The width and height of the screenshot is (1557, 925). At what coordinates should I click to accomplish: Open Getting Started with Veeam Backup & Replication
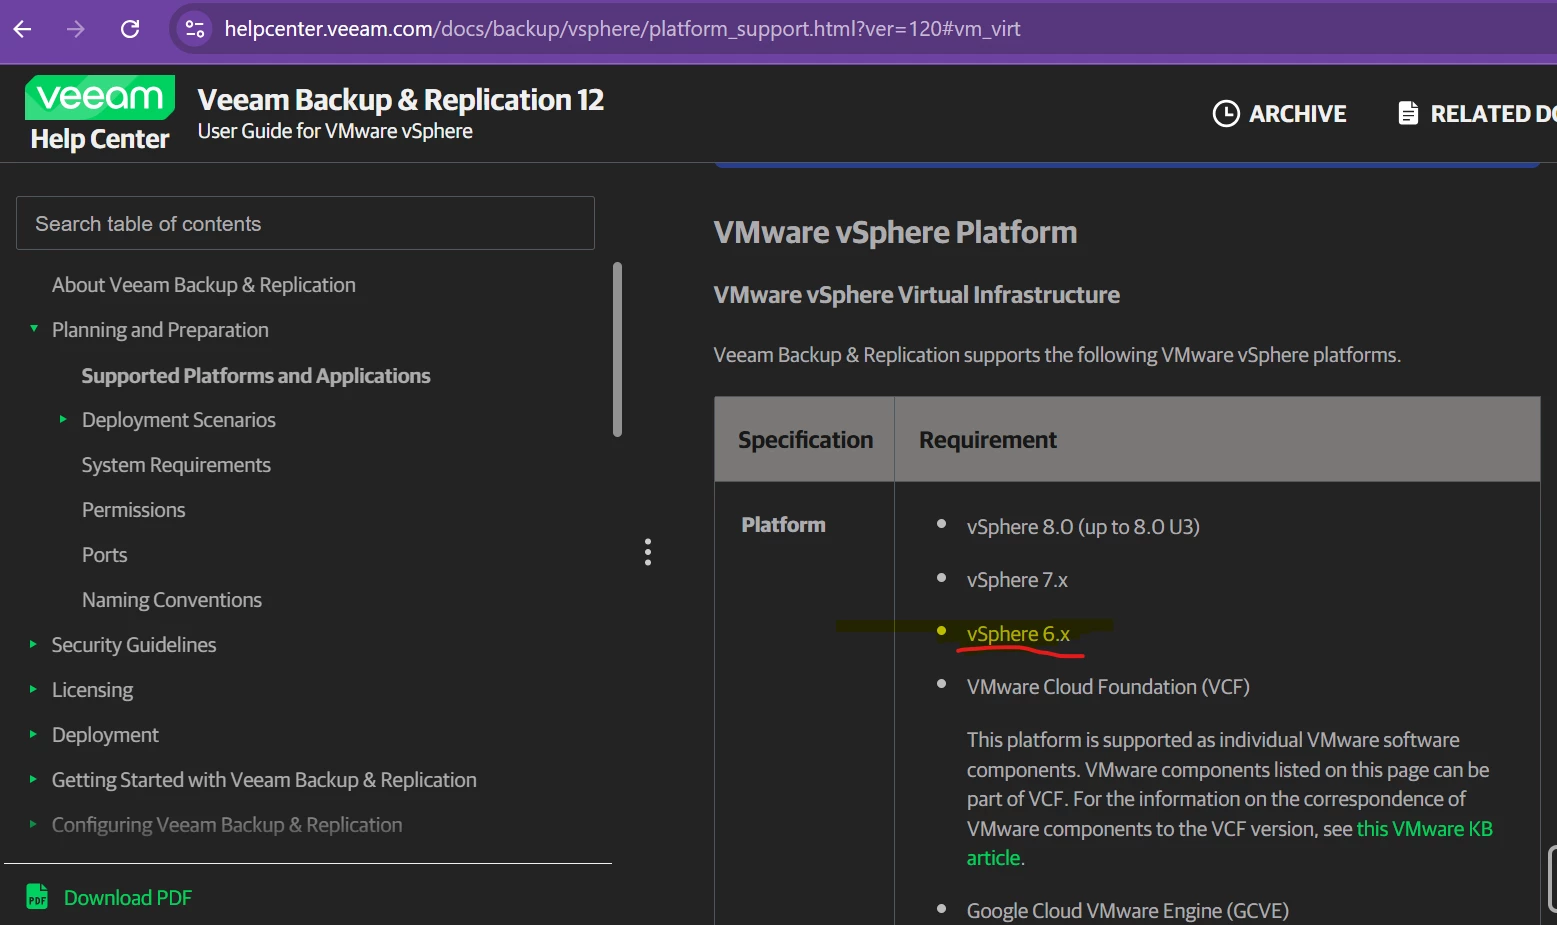click(264, 780)
